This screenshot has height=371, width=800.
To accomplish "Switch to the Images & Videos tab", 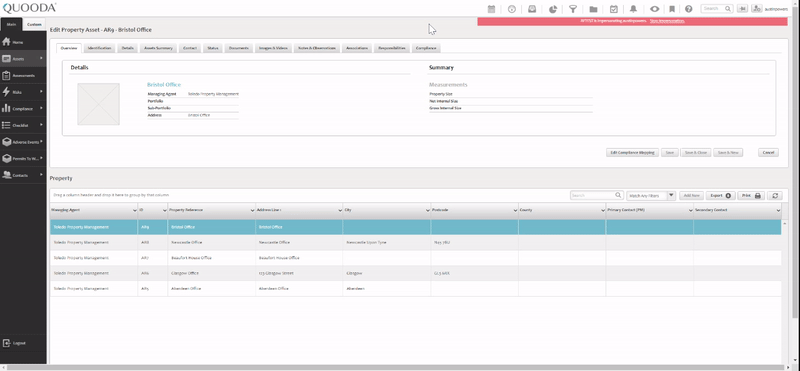I will click(273, 48).
